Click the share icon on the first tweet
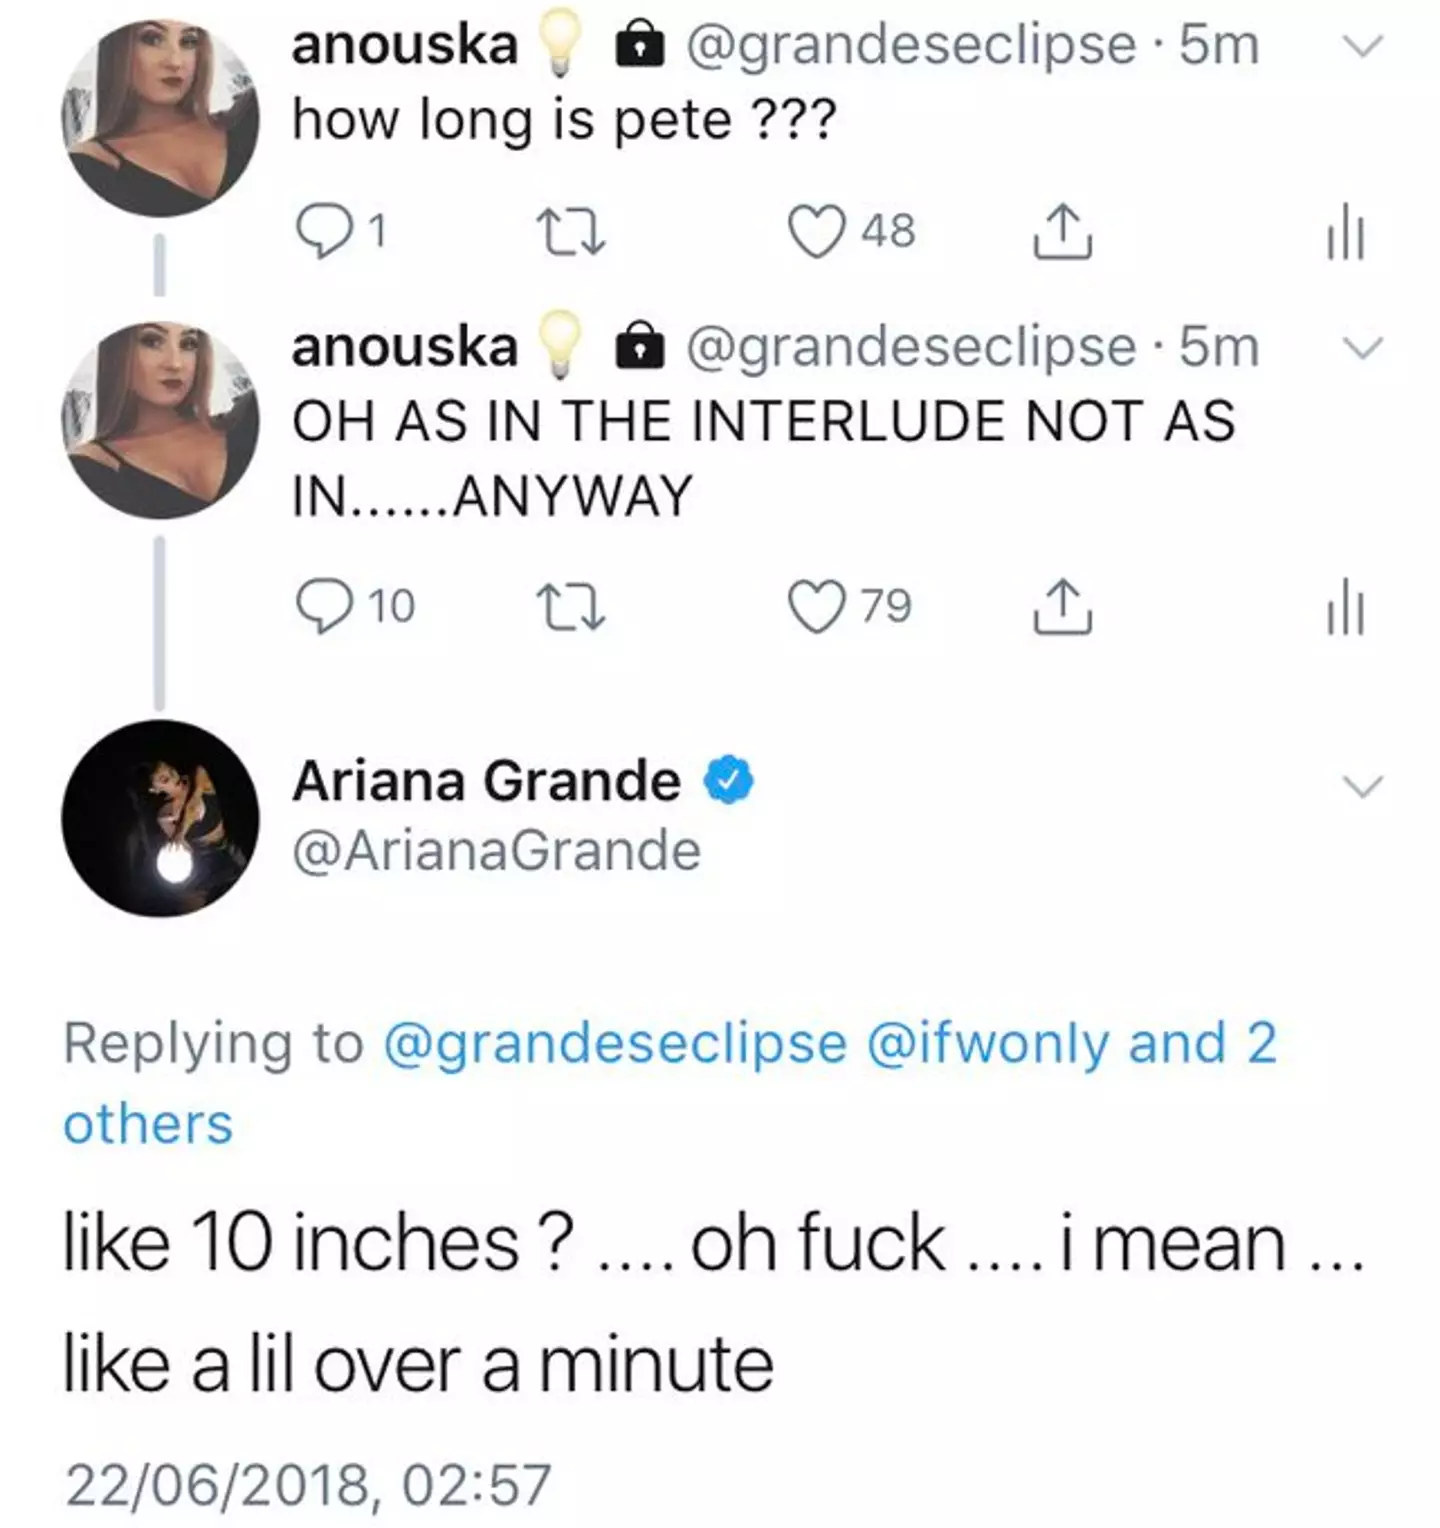Image resolution: width=1440 pixels, height=1528 pixels. click(x=1062, y=232)
